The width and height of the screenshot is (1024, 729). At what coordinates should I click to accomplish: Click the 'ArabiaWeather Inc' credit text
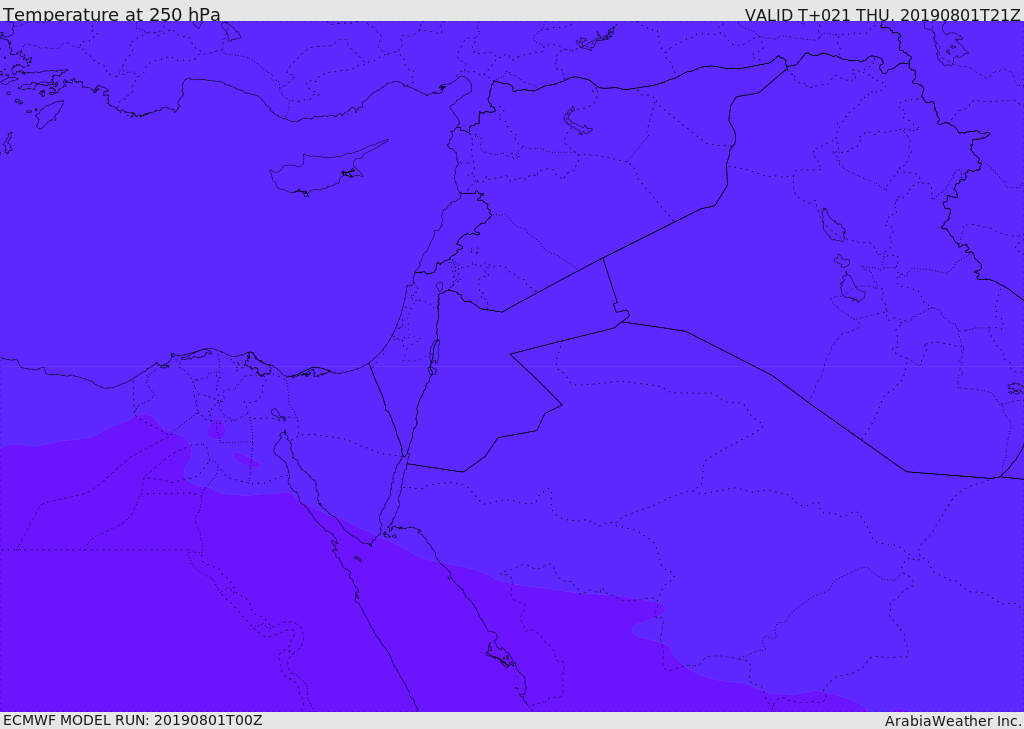pos(953,721)
